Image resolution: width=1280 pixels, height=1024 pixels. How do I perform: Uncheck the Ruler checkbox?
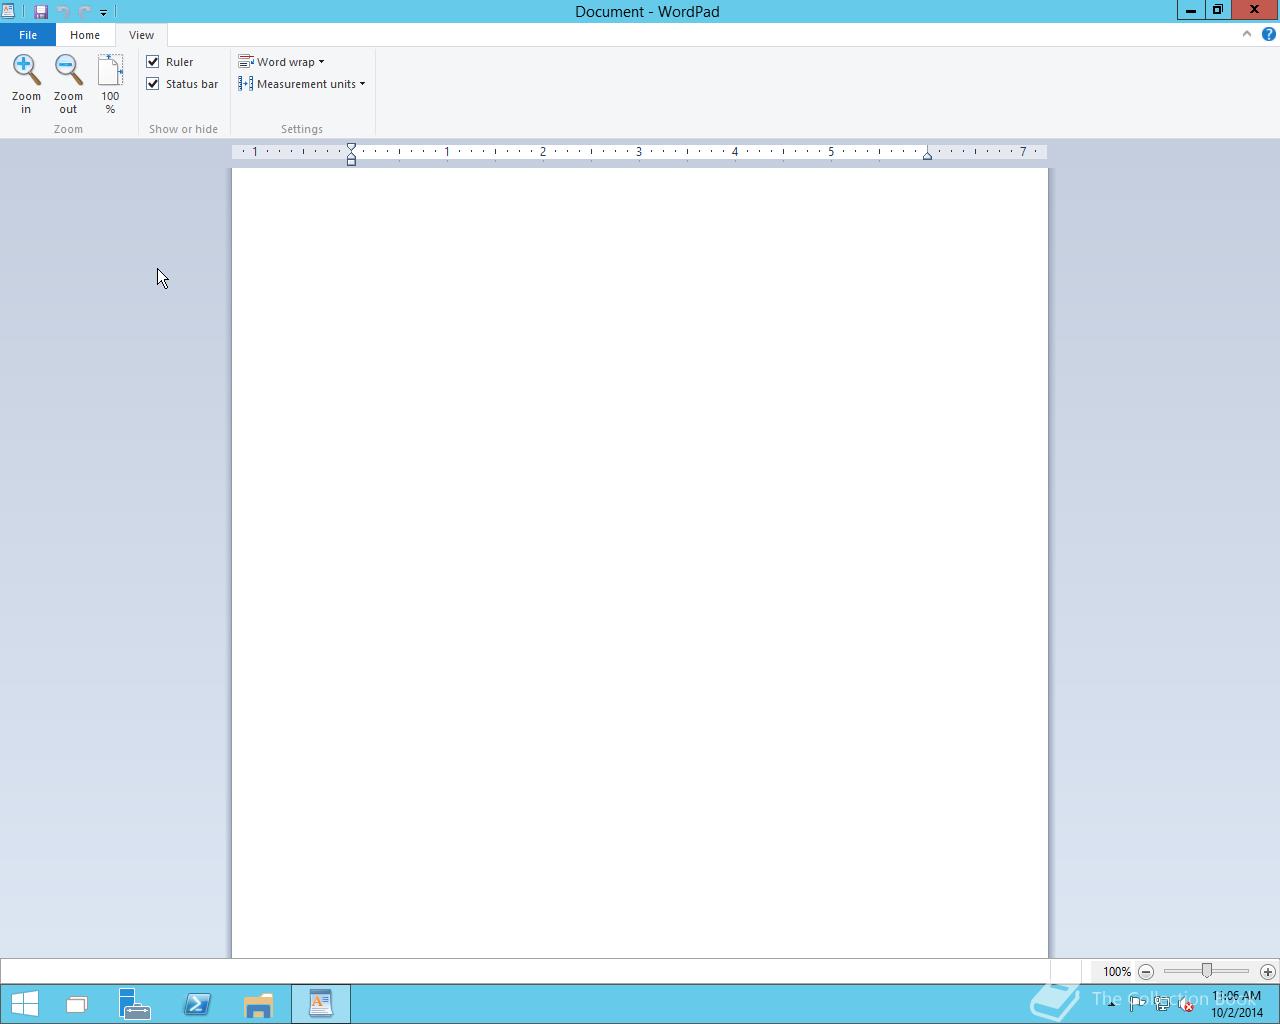click(x=153, y=62)
